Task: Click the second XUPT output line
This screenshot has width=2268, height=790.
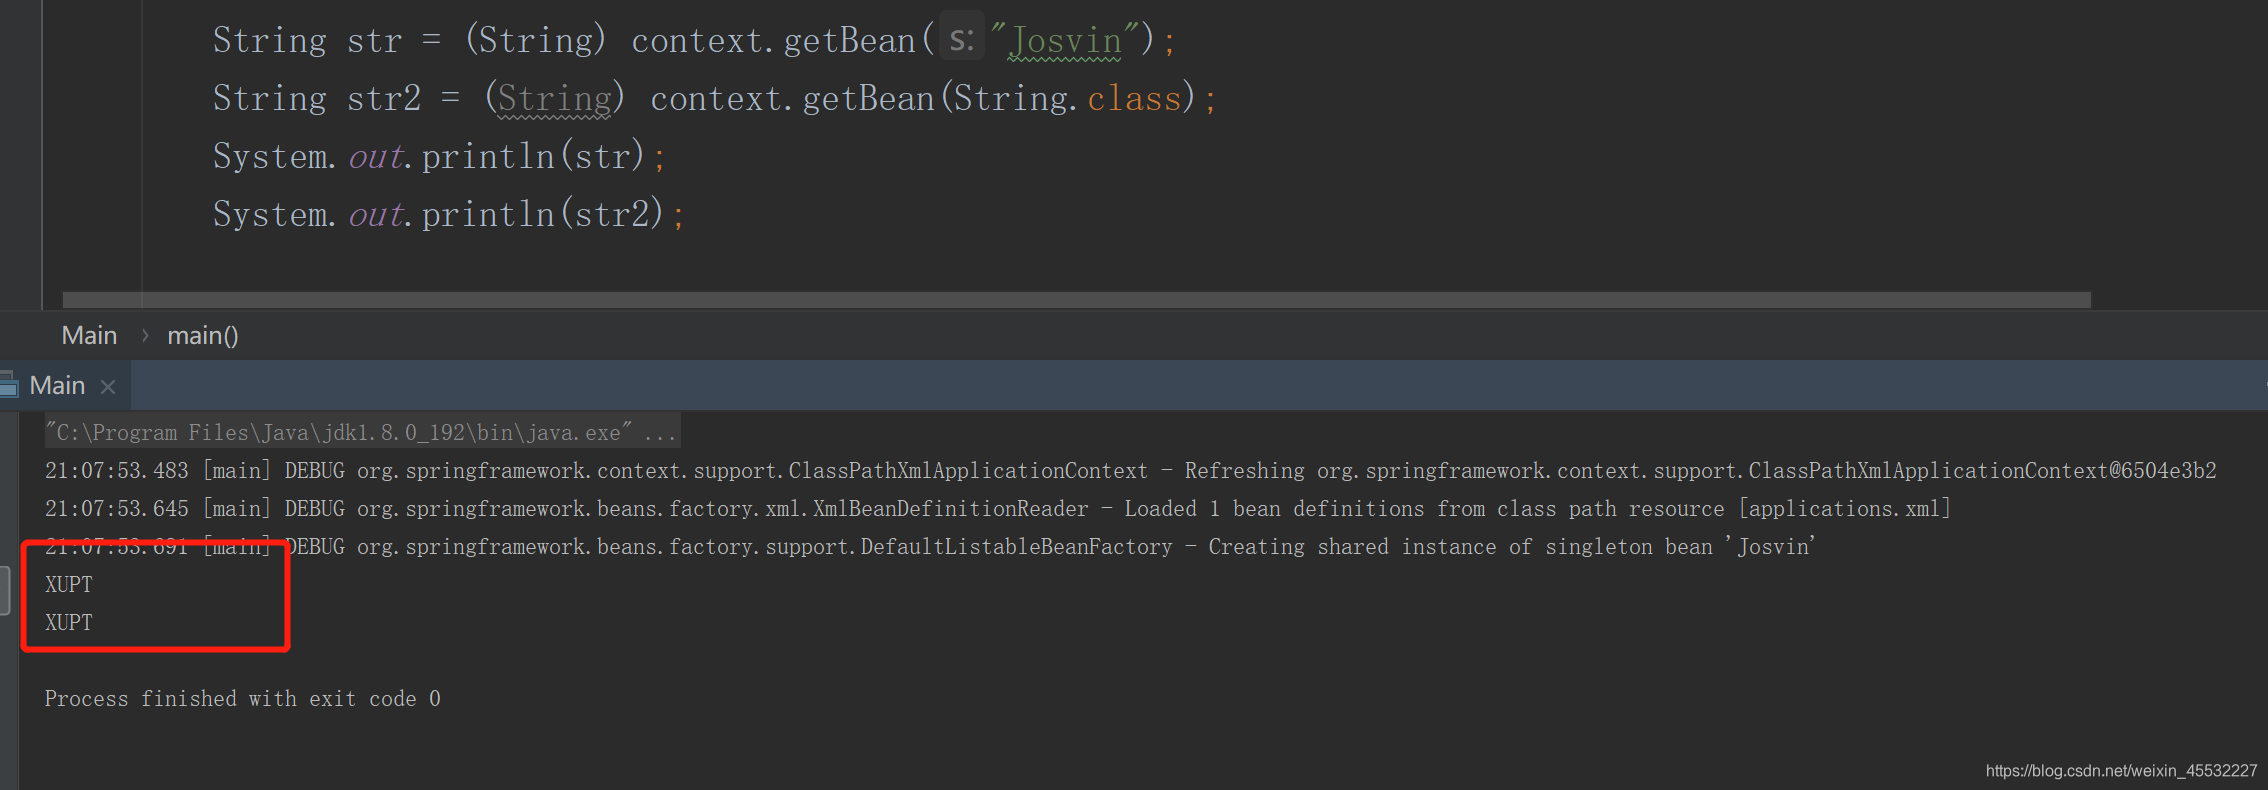Action: pos(69,623)
